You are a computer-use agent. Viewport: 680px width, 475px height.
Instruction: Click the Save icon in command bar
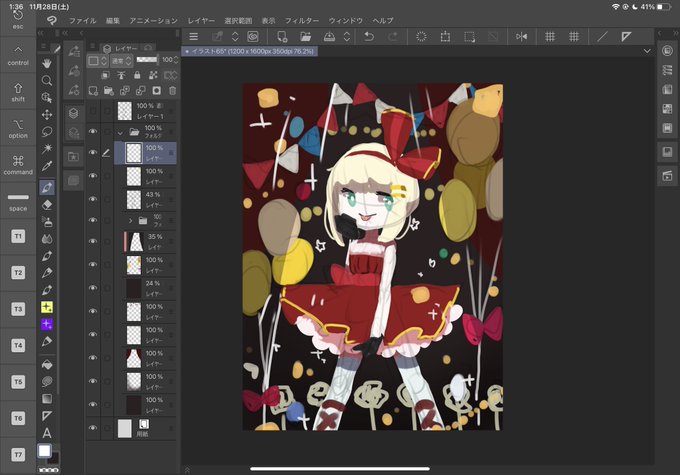pos(329,37)
